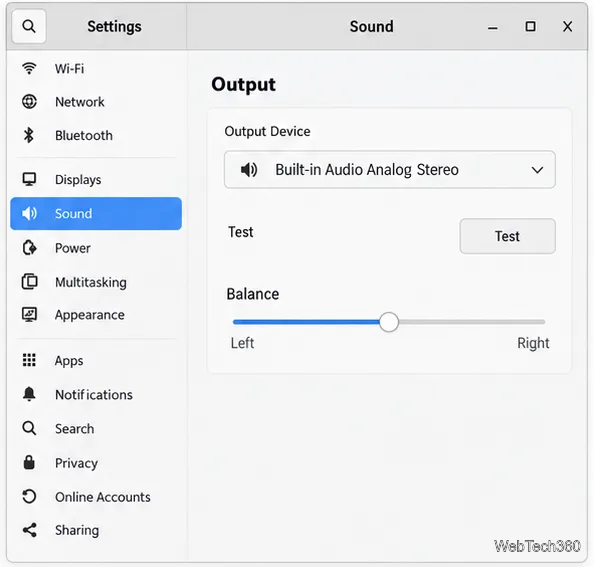Click the Displays monitor icon
This screenshot has height=567, width=594.
coord(29,179)
